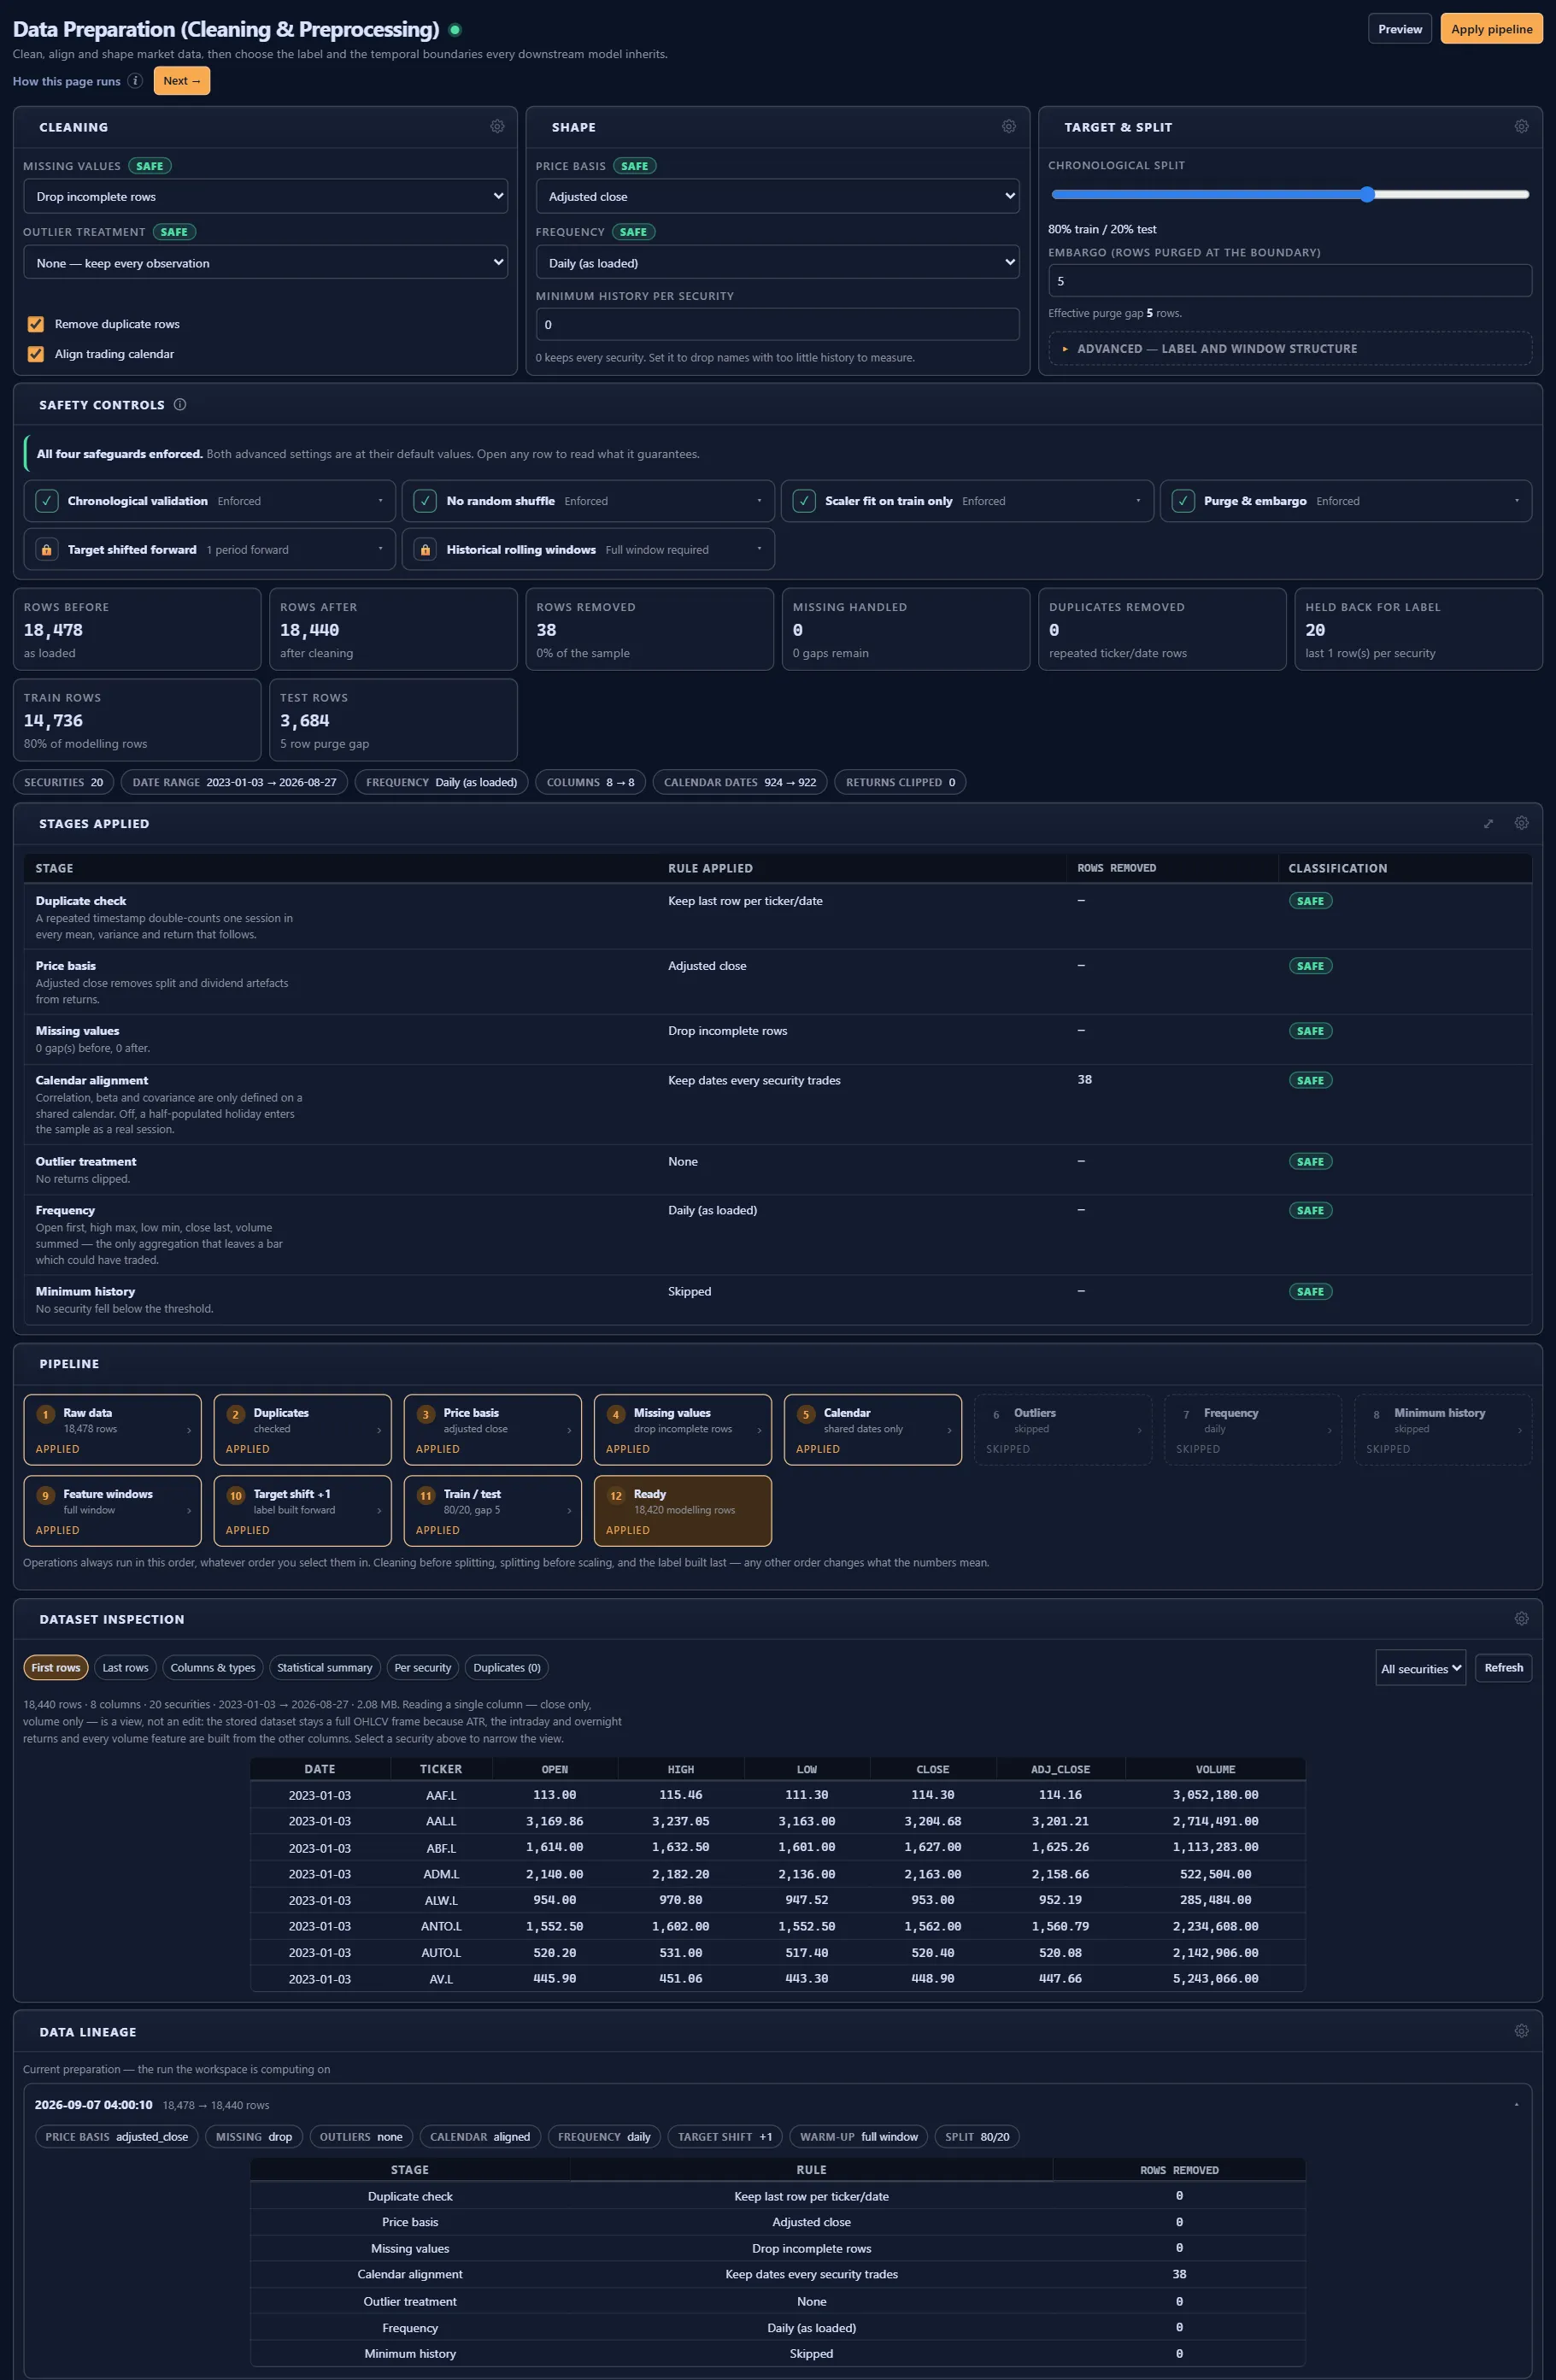Expand the Stages Applied table to fullscreen

(1488, 824)
